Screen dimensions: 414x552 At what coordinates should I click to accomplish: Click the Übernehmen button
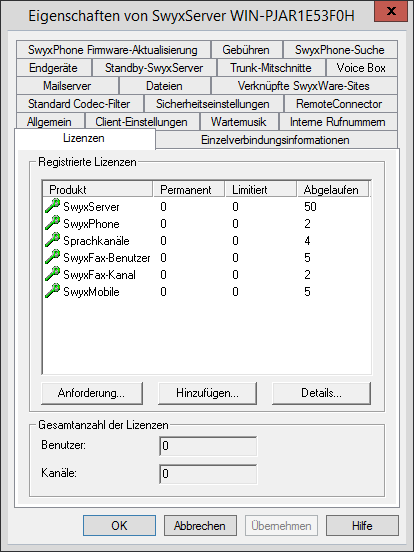click(281, 526)
